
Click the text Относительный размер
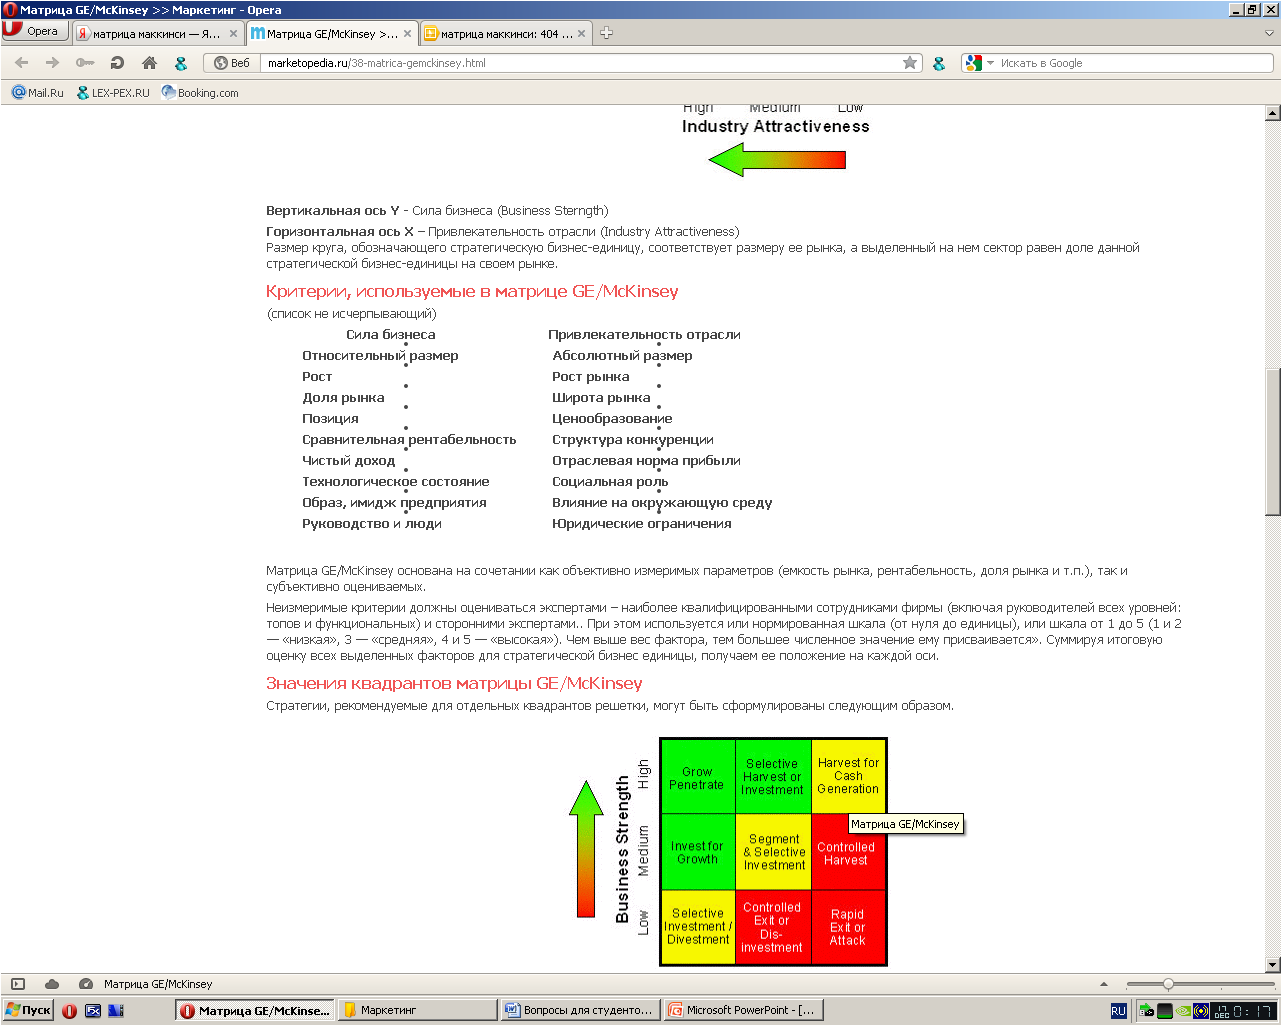coord(380,356)
